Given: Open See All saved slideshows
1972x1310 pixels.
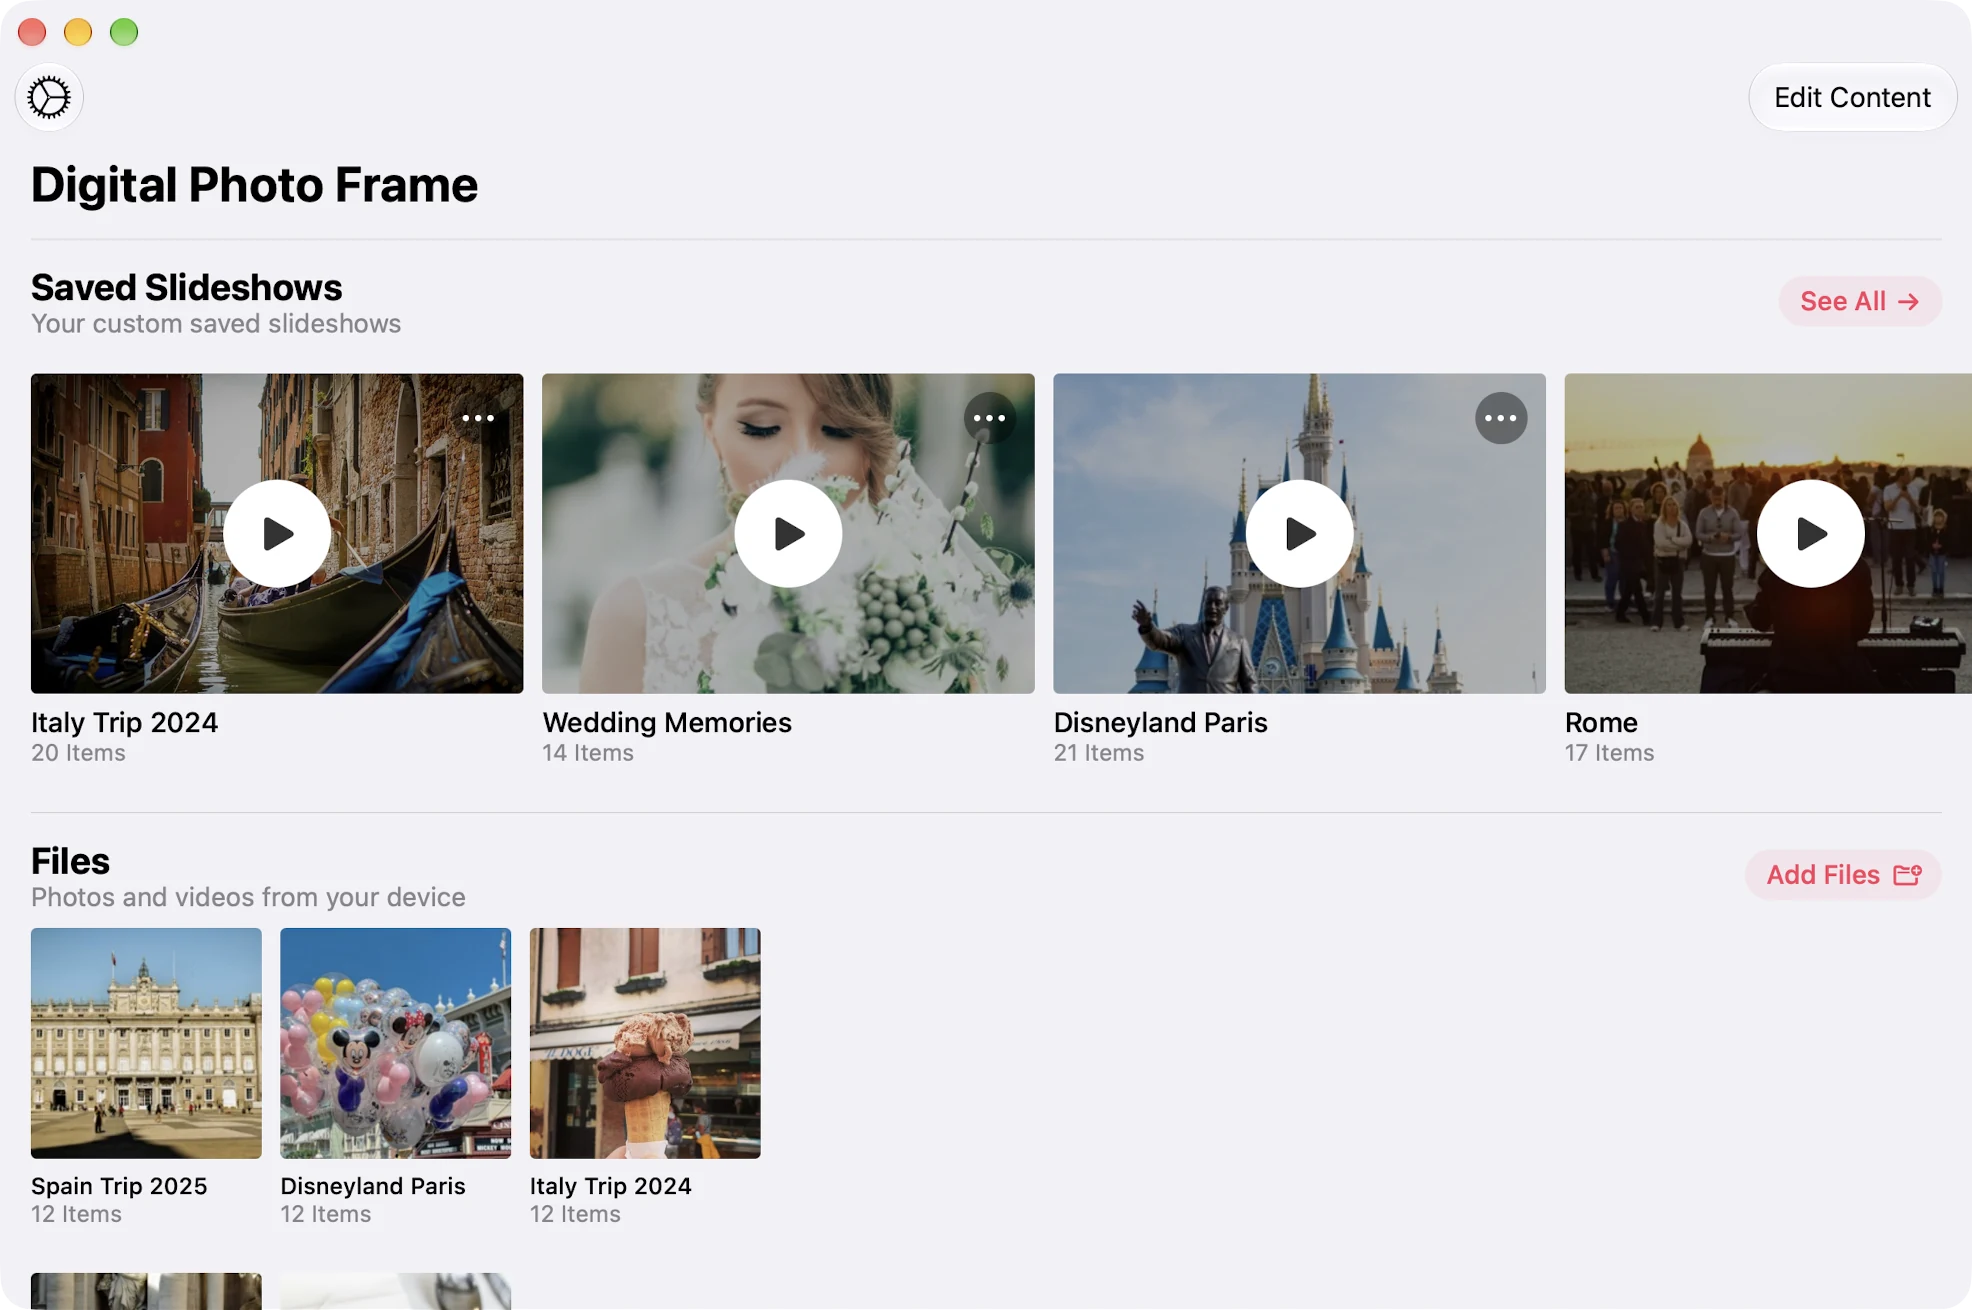Looking at the screenshot, I should click(1860, 301).
